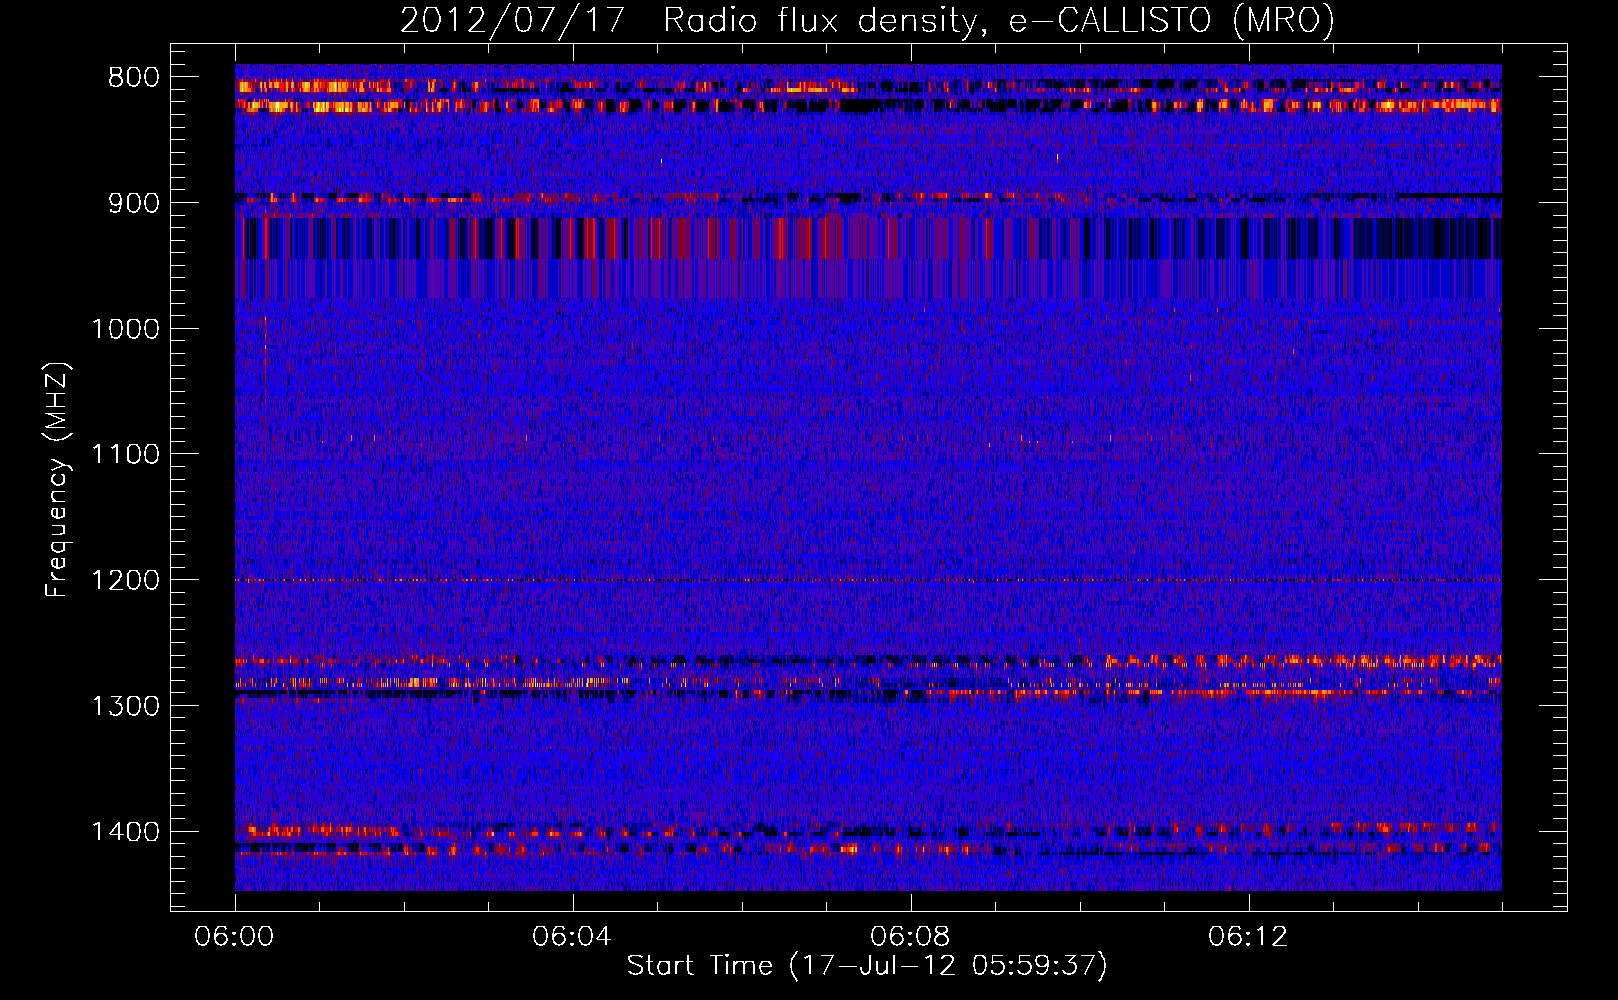Select the 06:04 time tick label
Image resolution: width=1618 pixels, height=1000 pixels.
click(x=572, y=937)
